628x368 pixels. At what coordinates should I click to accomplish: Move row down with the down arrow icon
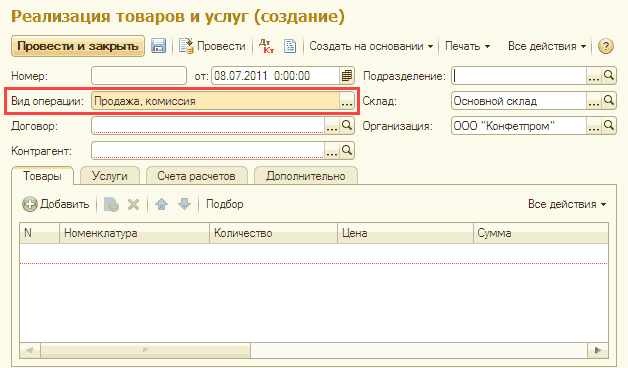click(x=184, y=204)
